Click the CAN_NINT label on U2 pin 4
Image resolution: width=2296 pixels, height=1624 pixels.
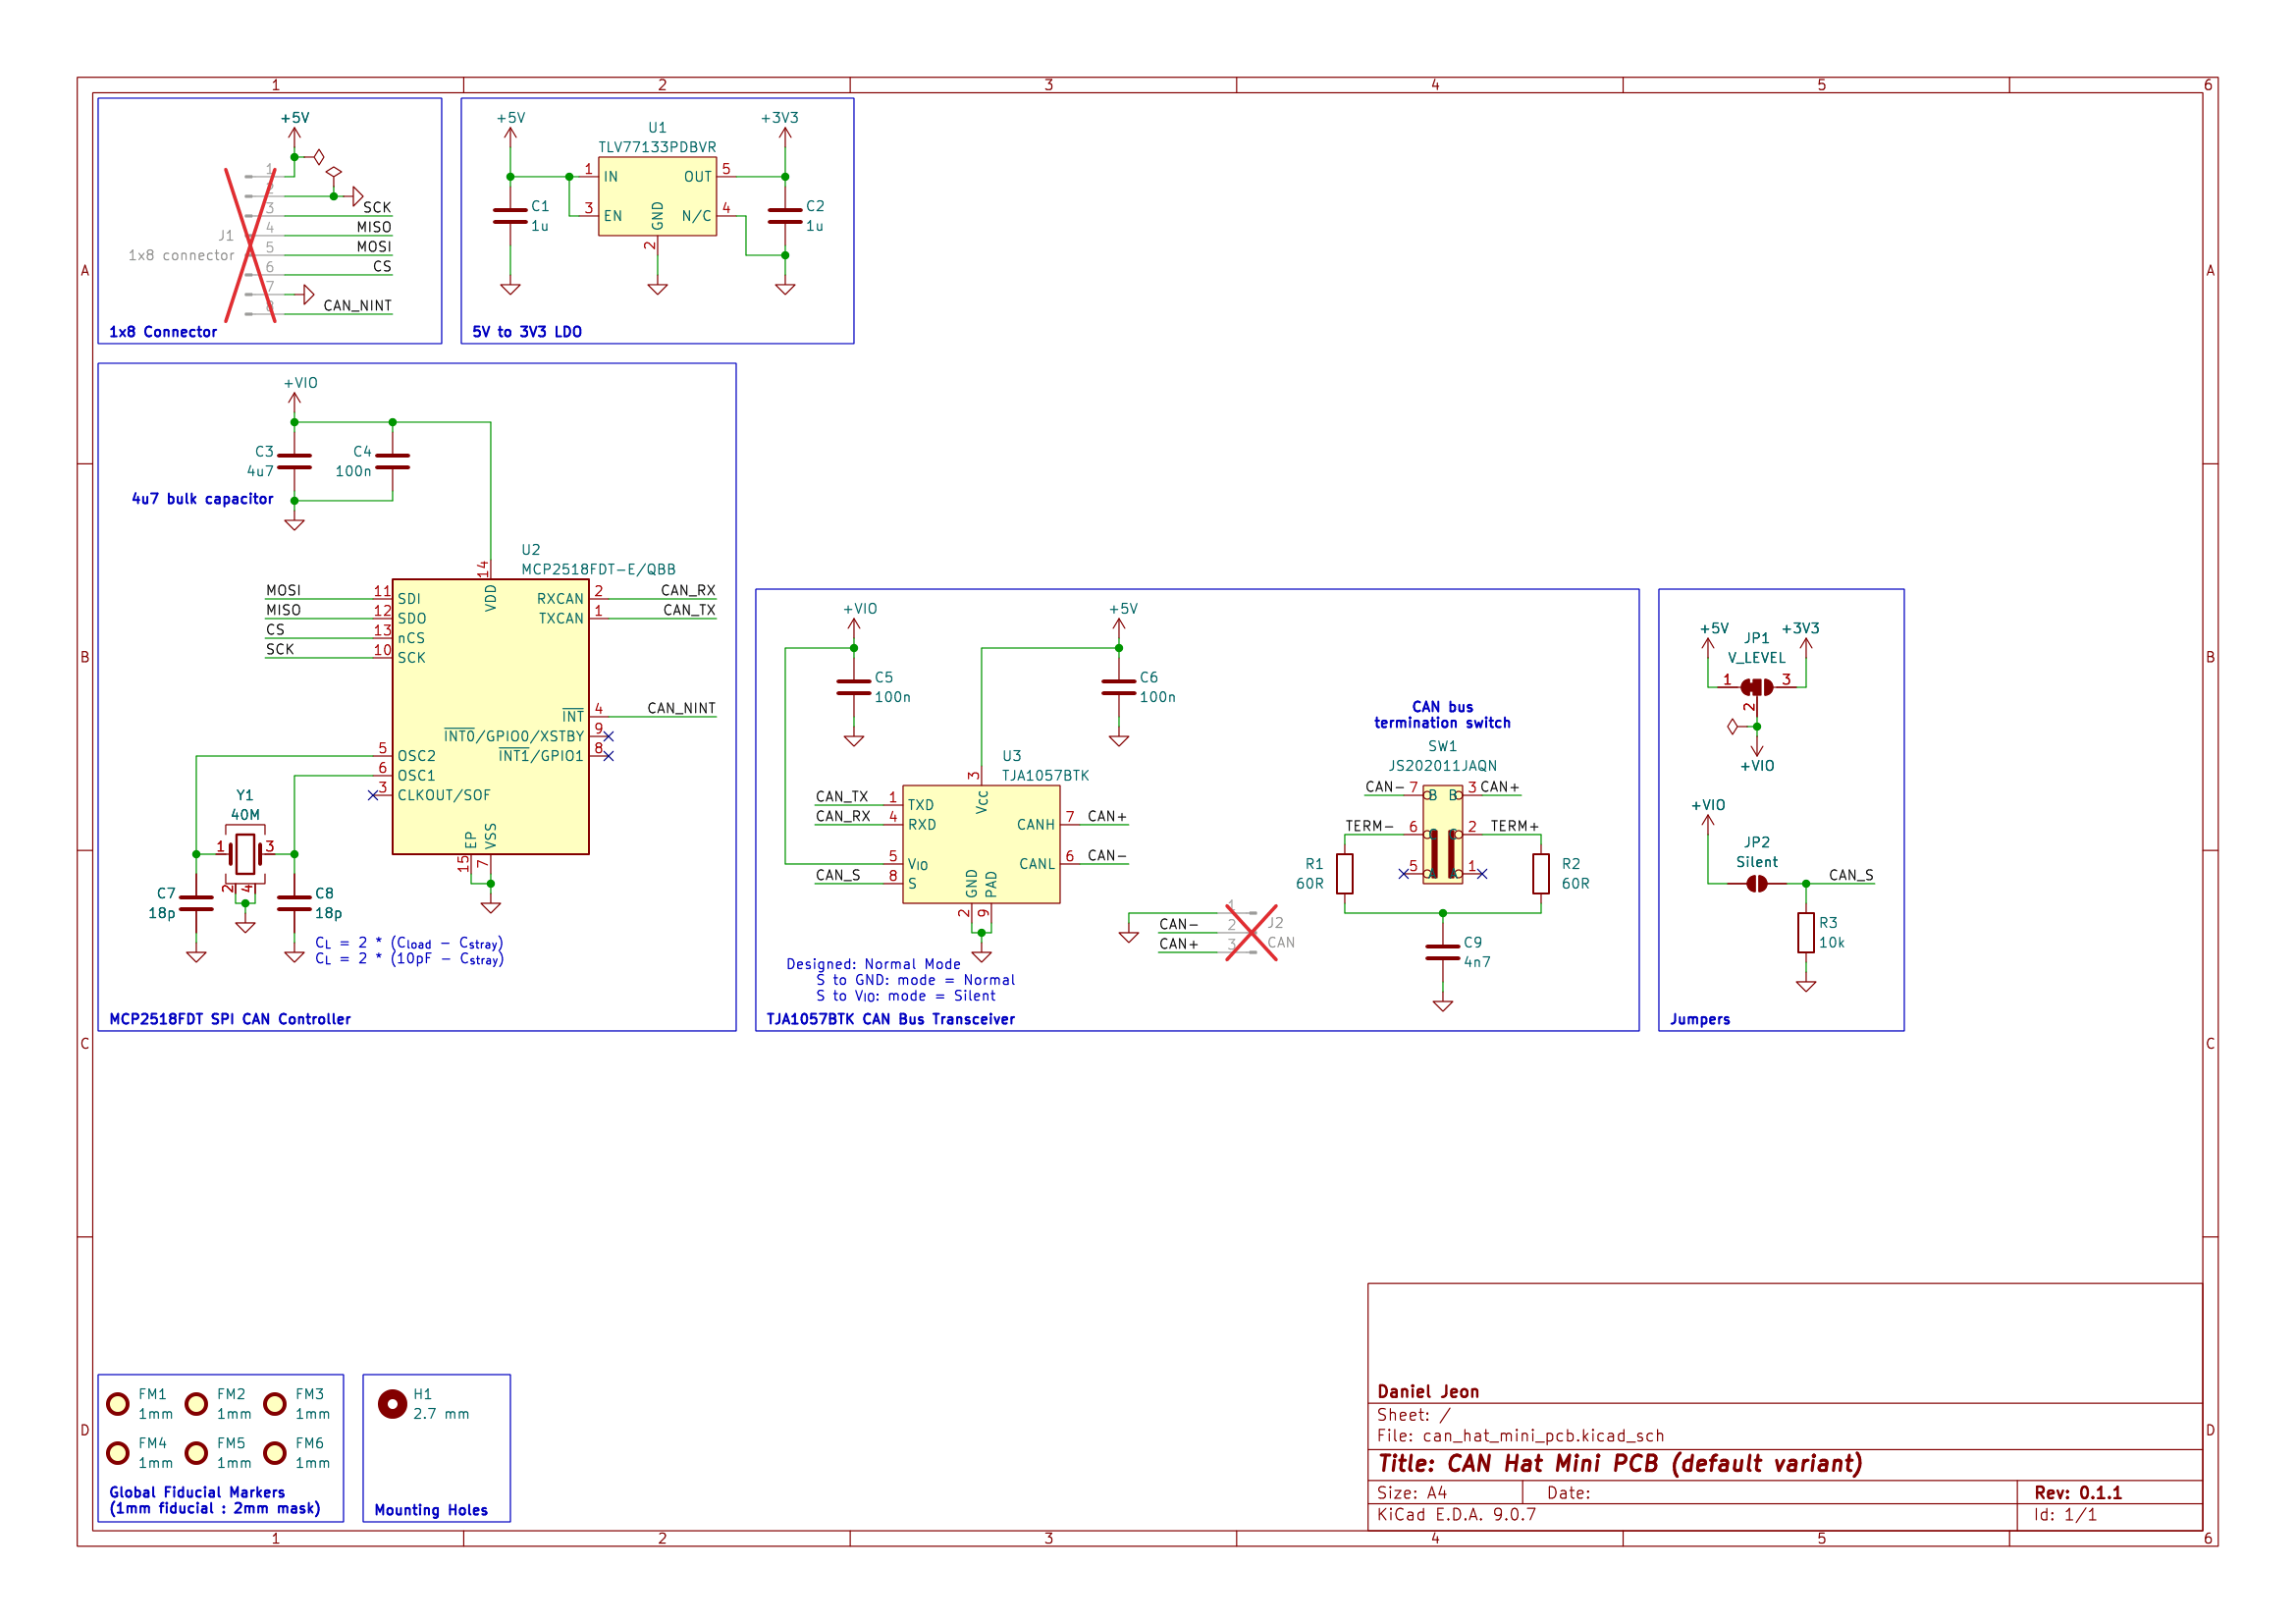pyautogui.click(x=681, y=708)
